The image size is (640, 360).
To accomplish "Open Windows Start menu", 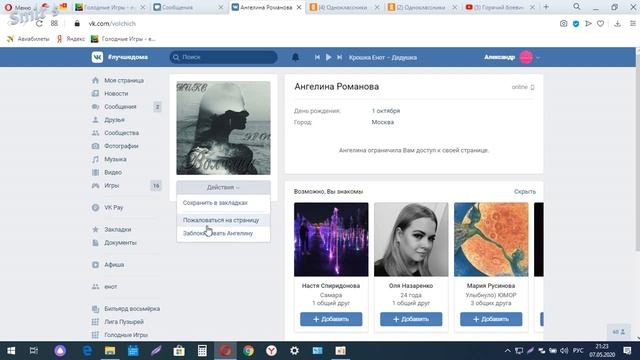I will 11,351.
